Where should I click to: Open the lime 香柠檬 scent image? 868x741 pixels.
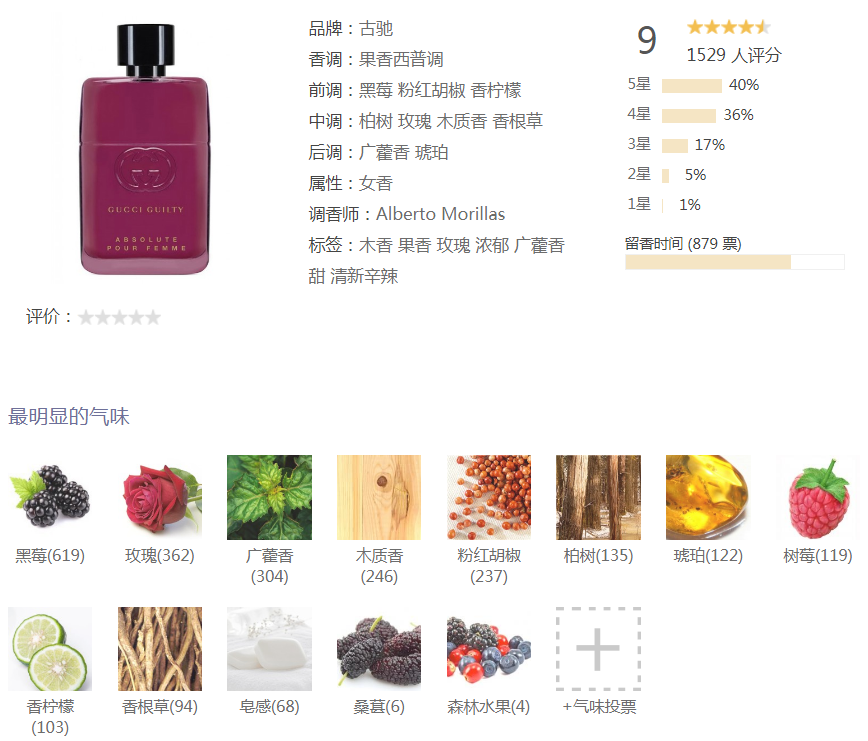(50, 649)
